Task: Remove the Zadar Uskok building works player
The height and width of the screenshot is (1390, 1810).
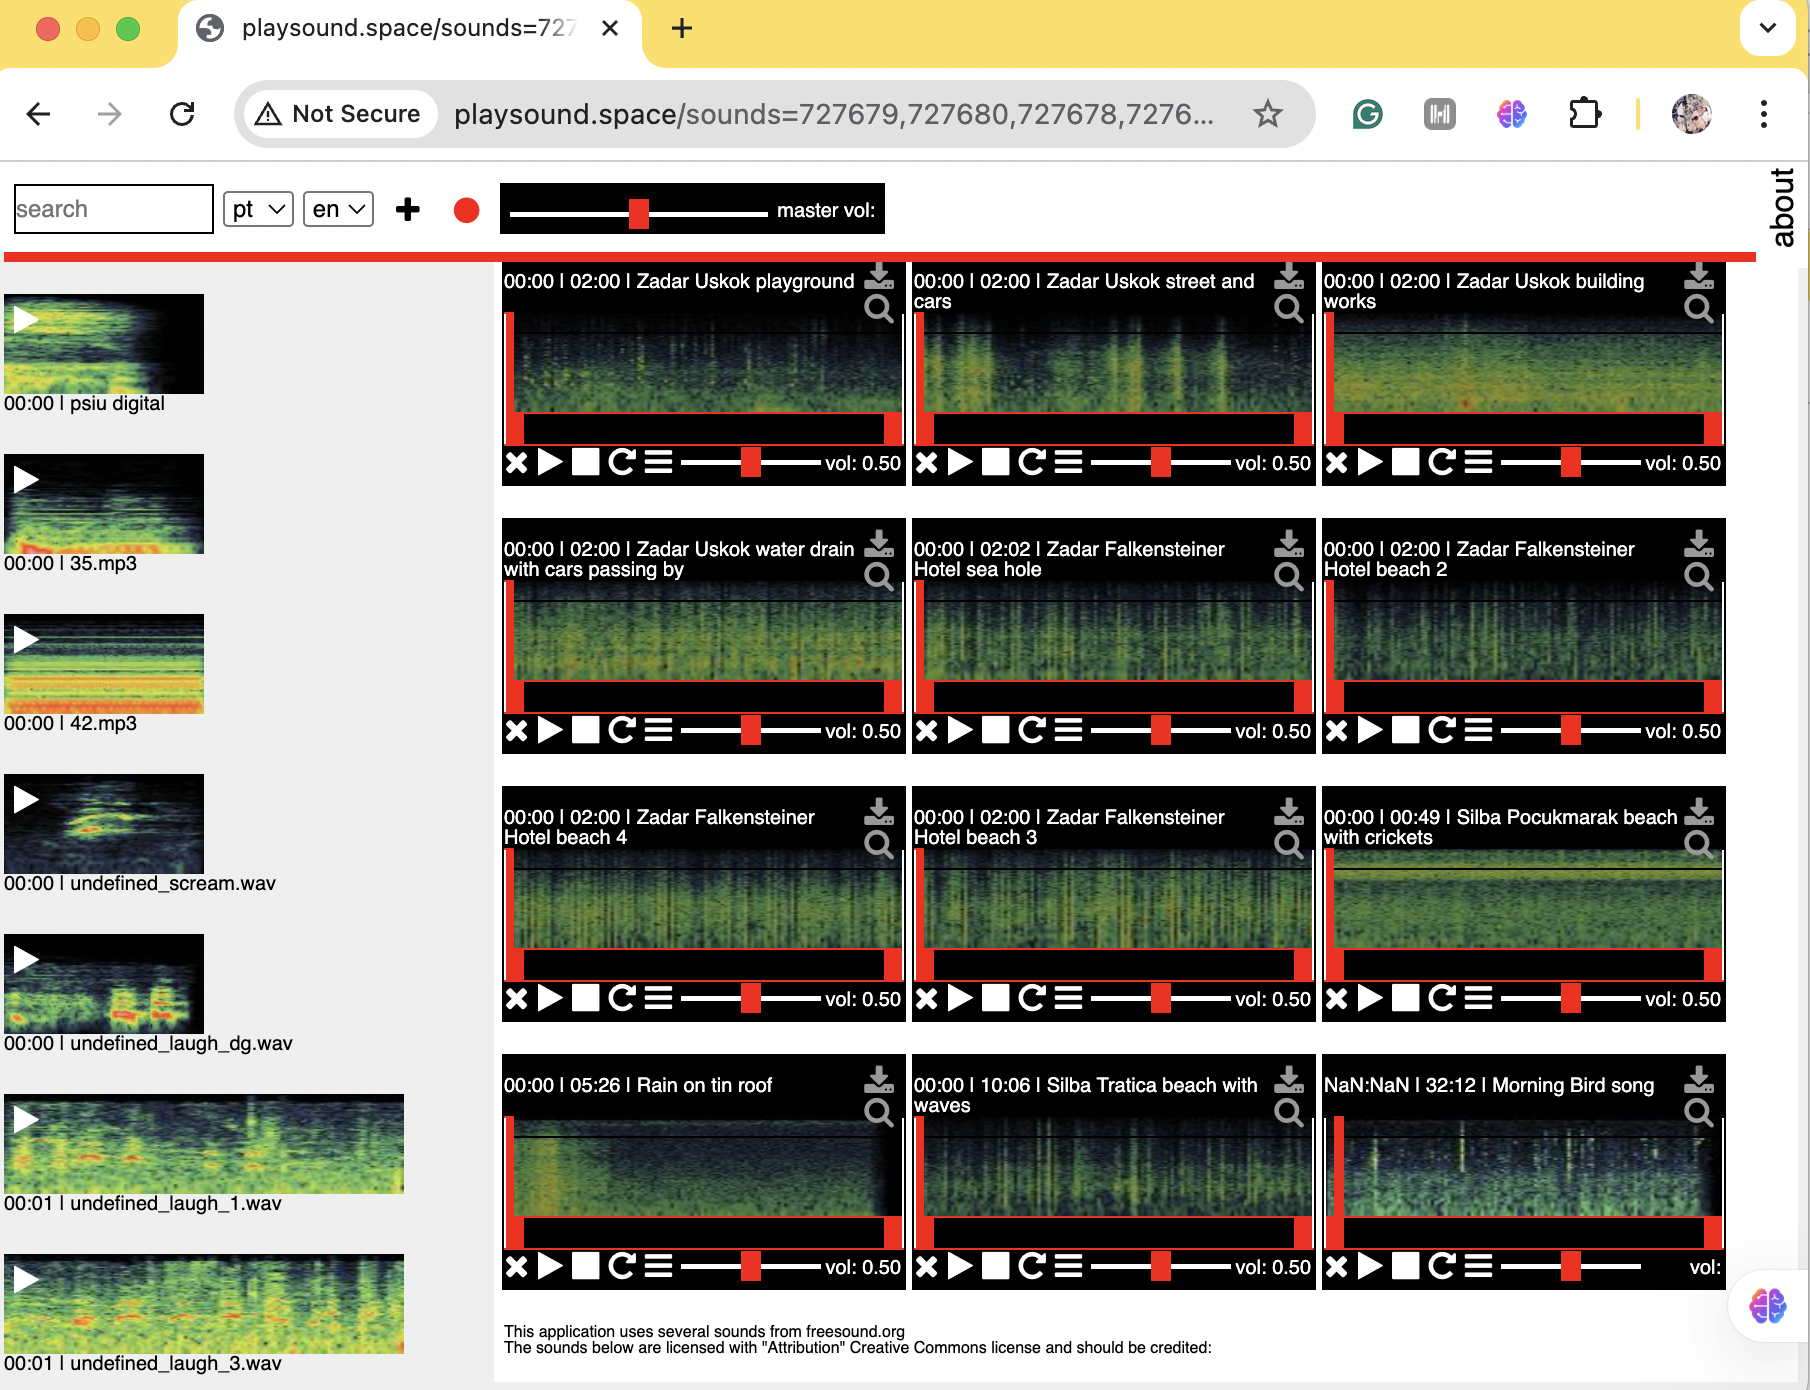Action: [1337, 463]
